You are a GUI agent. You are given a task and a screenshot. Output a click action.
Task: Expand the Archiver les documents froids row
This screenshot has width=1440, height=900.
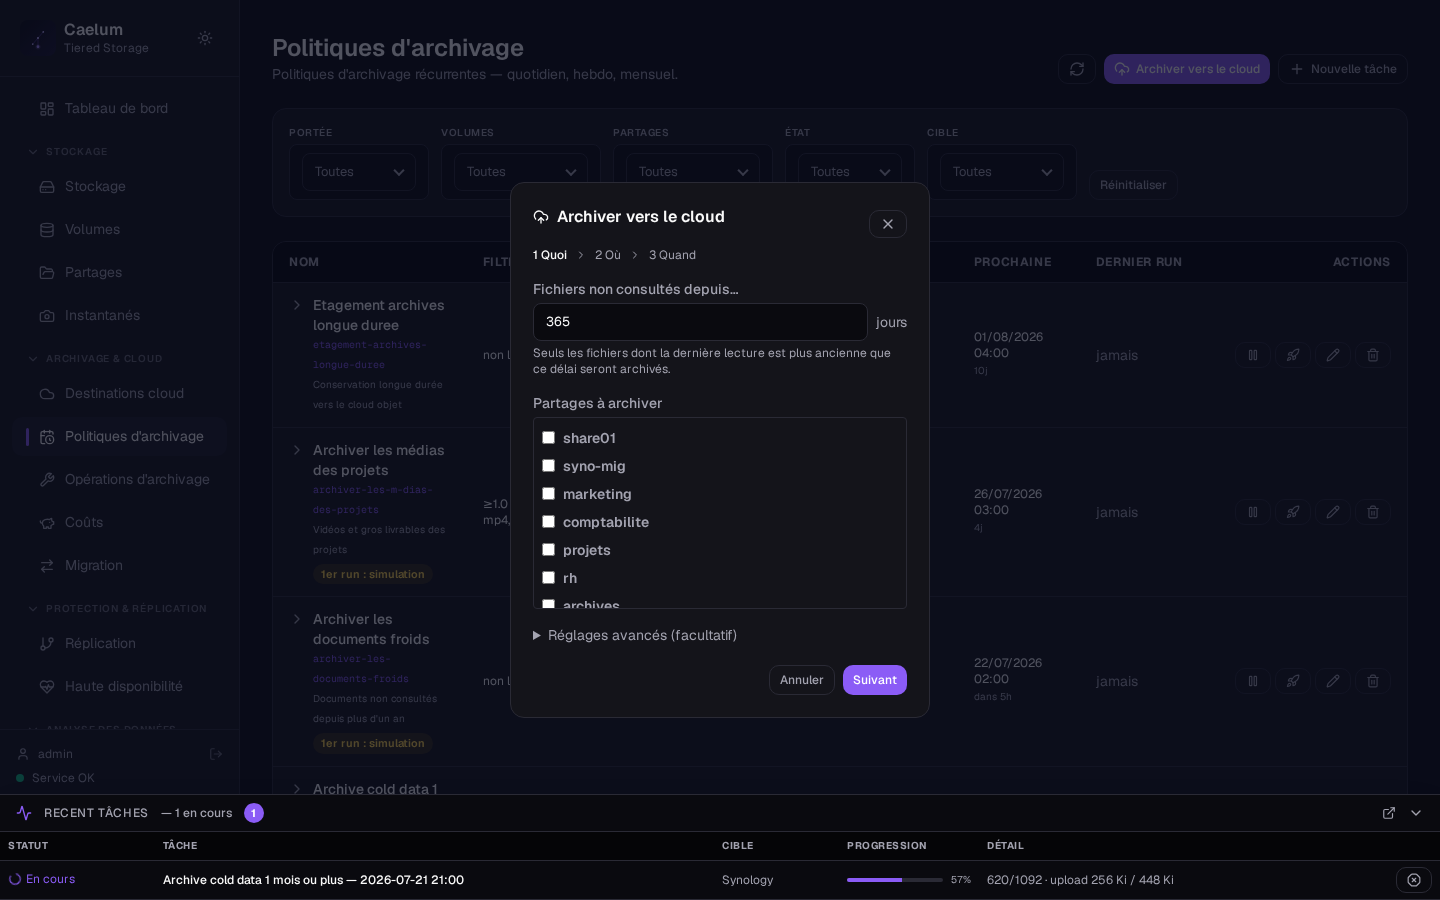pos(297,619)
